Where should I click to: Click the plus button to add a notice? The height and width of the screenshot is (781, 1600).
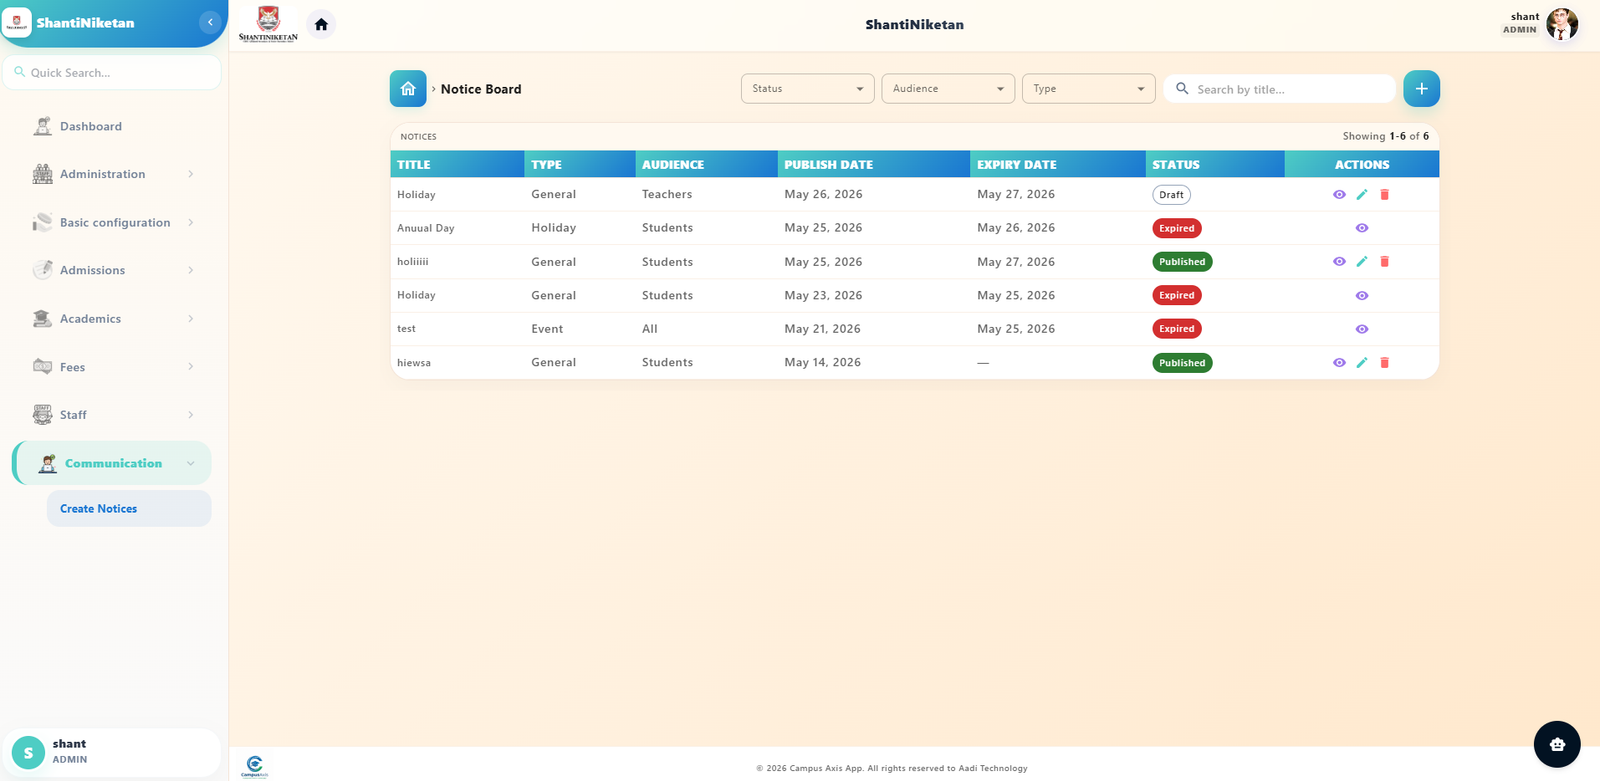[1421, 89]
